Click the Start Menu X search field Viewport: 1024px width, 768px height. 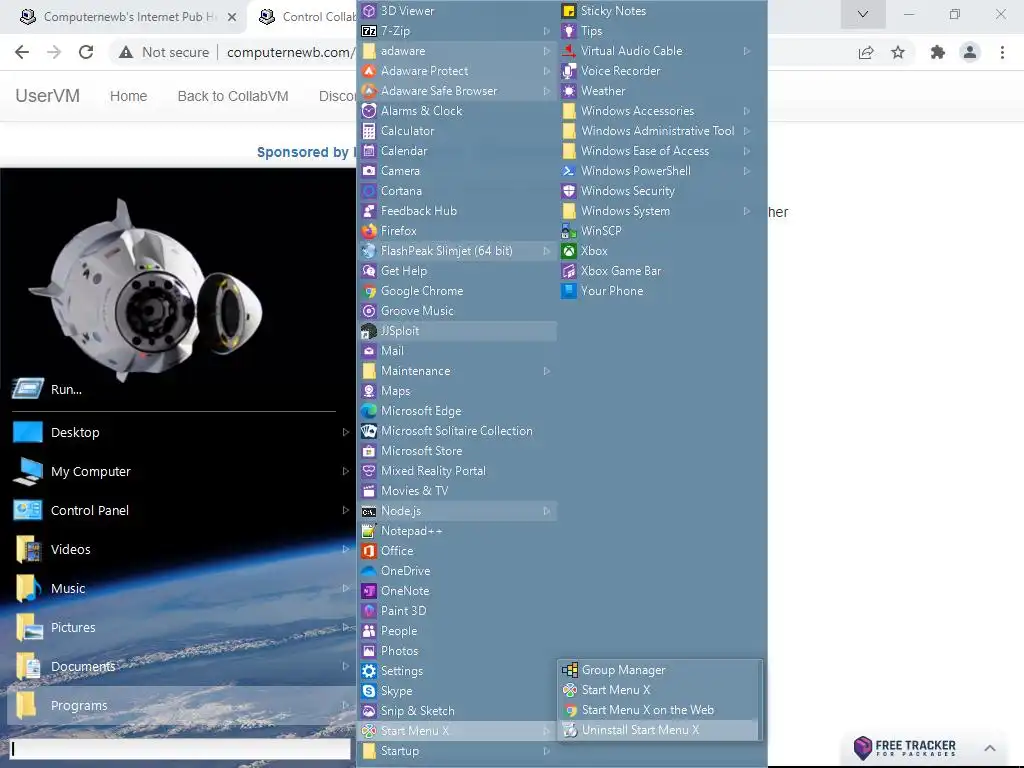pos(180,749)
